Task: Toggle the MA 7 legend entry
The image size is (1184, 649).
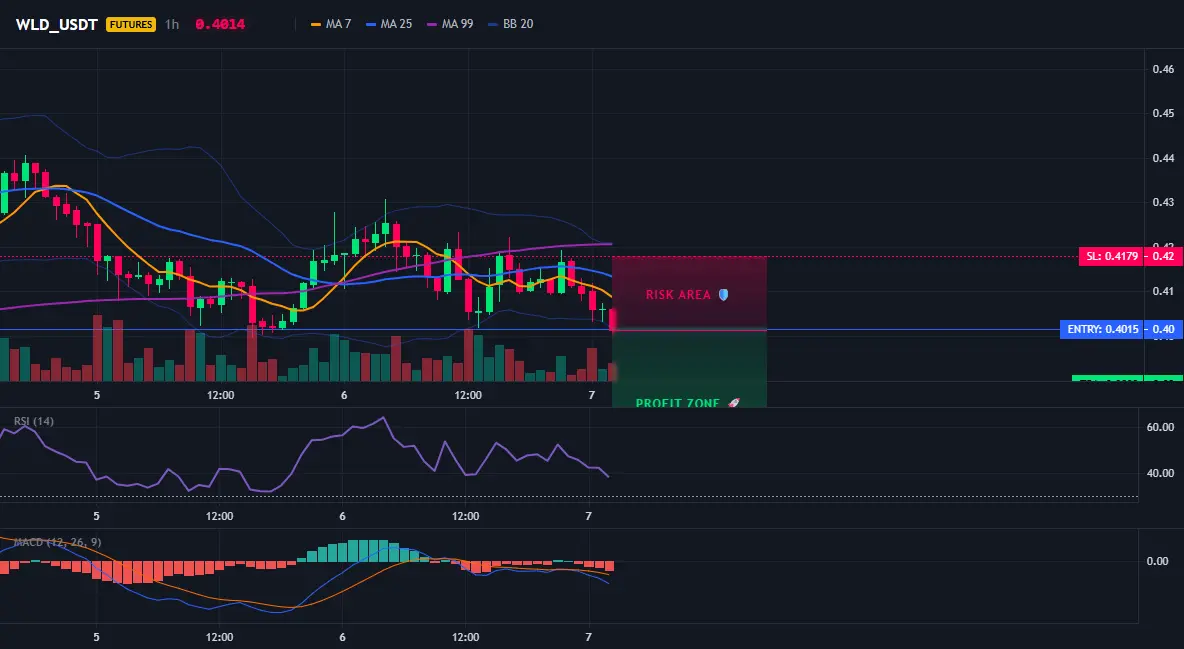Action: (331, 24)
